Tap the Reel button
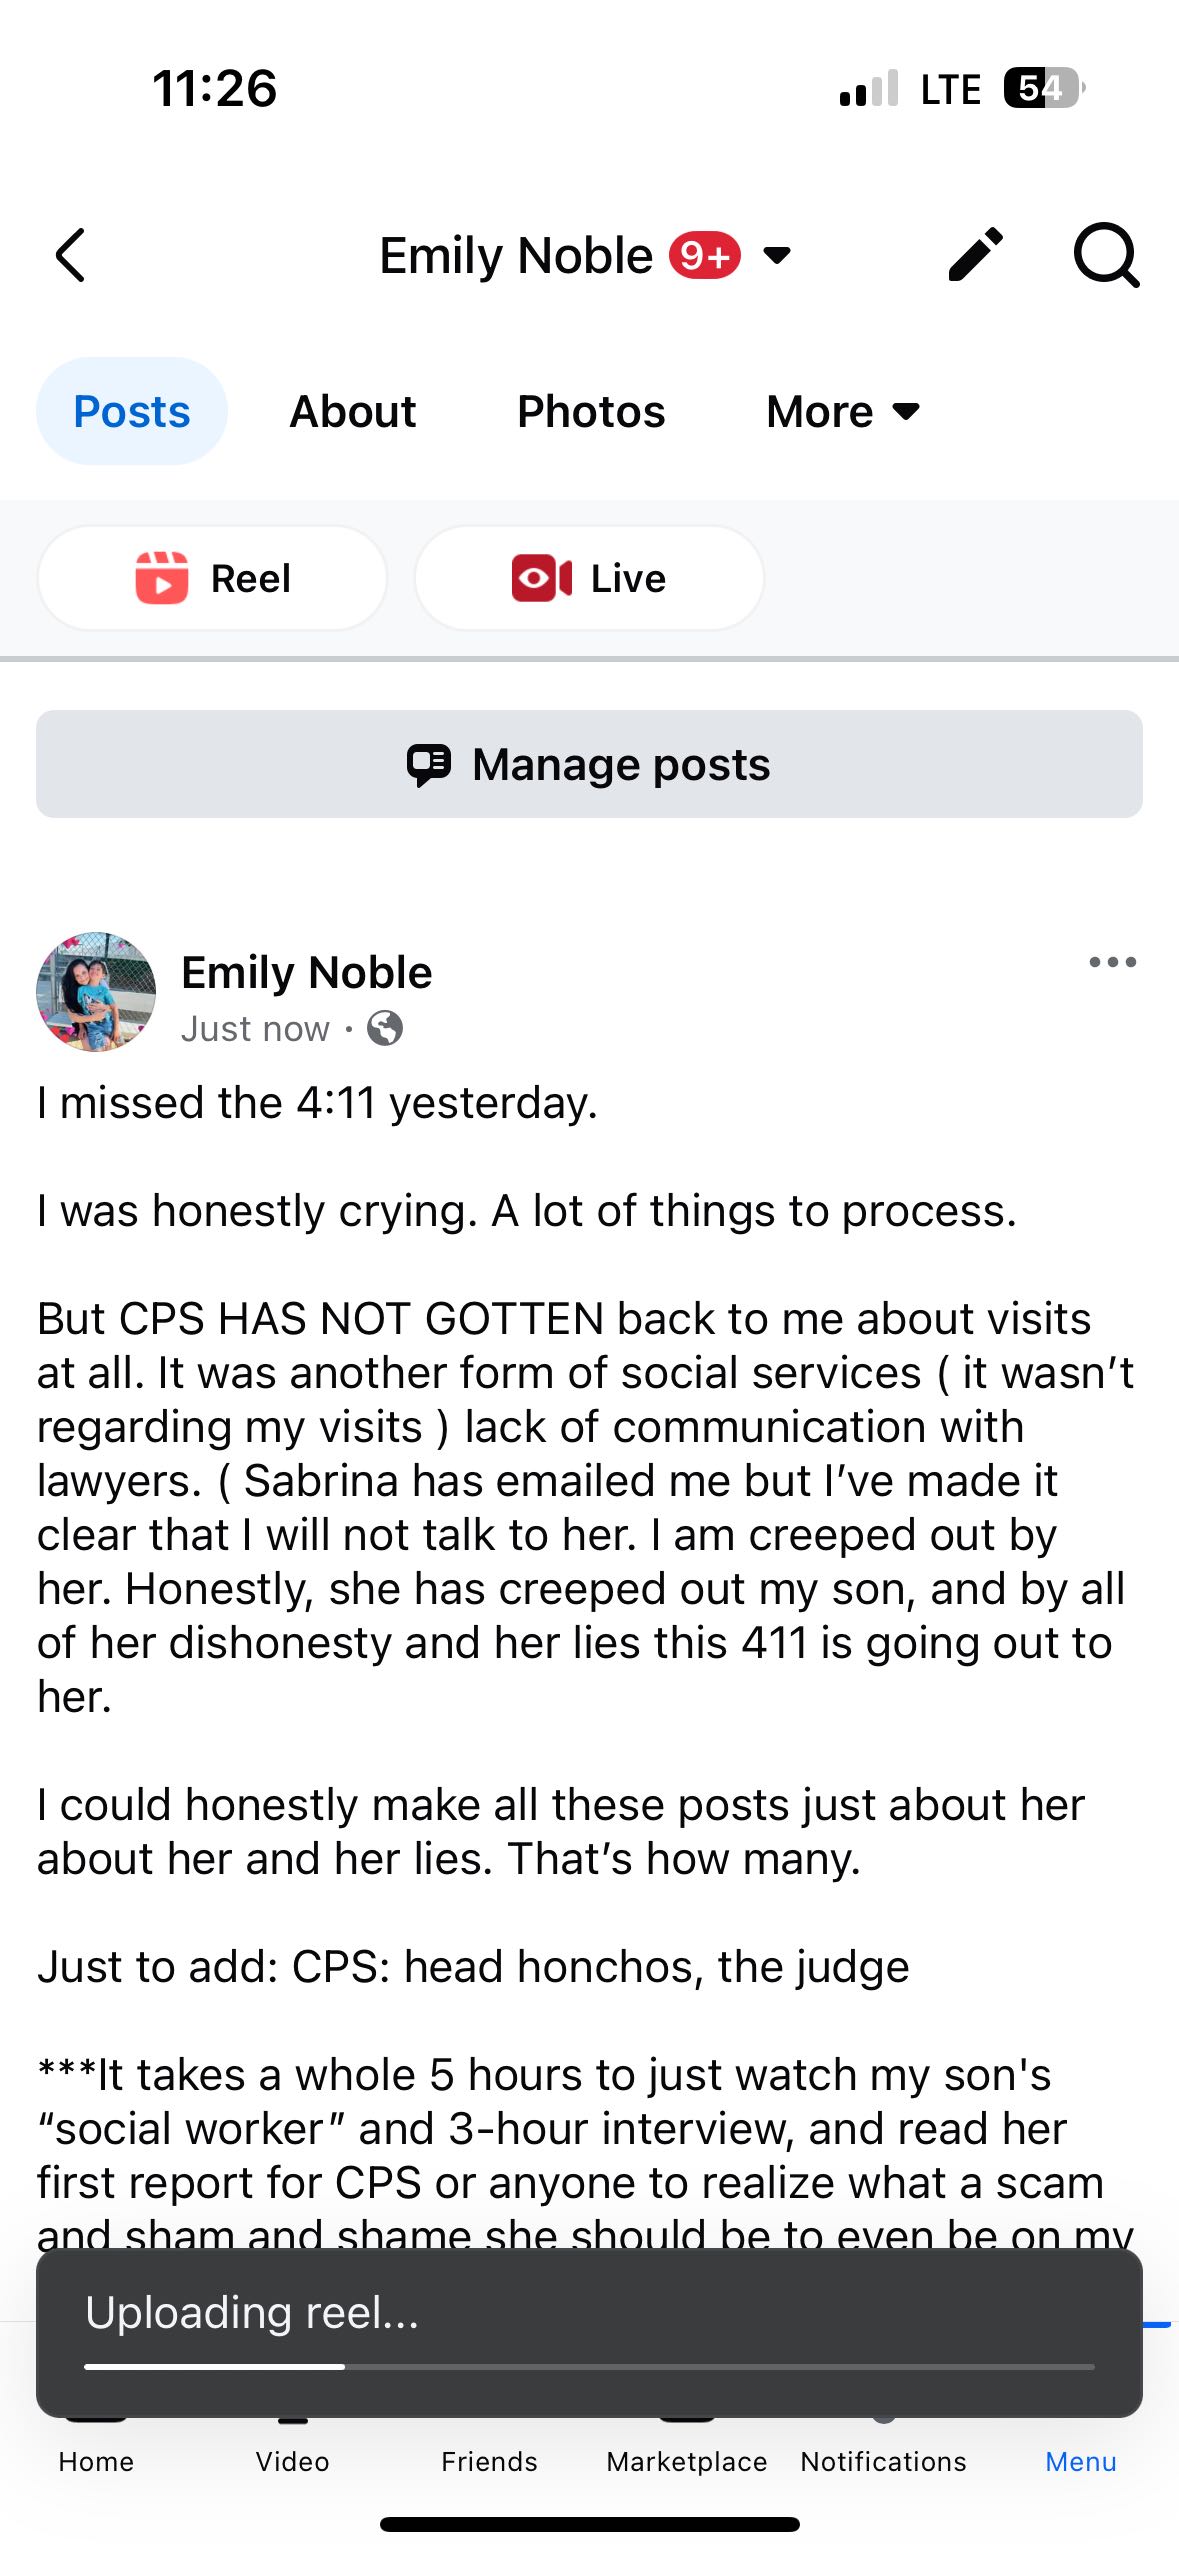The width and height of the screenshot is (1179, 2556). coord(212,578)
